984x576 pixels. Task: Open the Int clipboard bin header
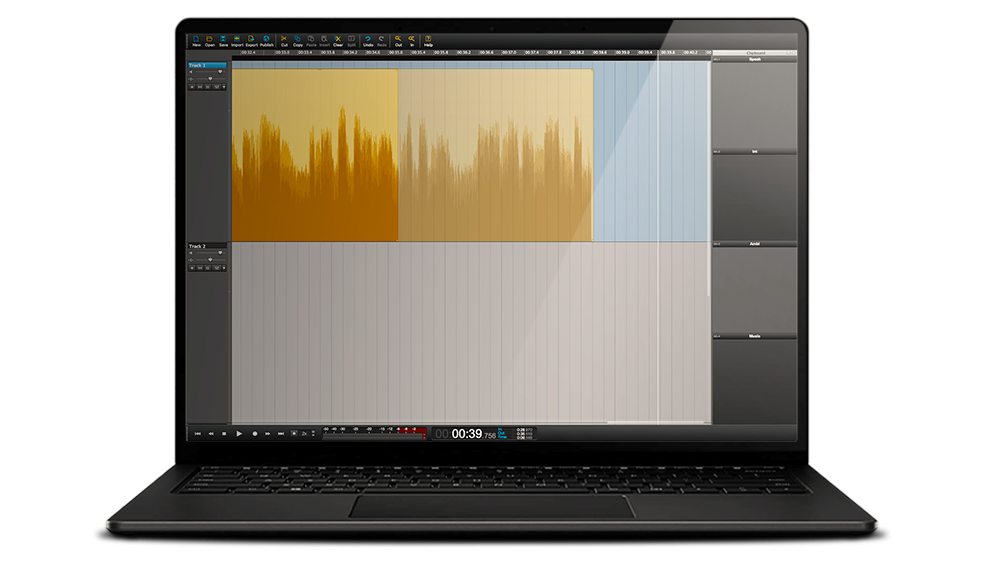coord(754,151)
